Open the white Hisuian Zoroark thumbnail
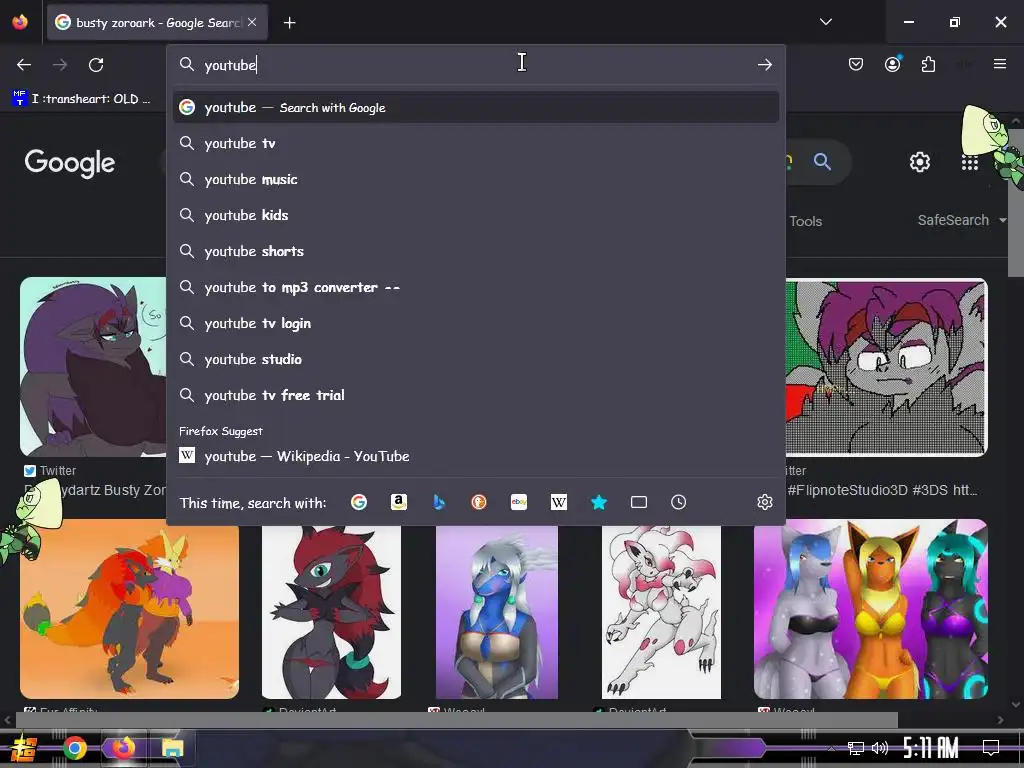This screenshot has width=1024, height=768. [661, 612]
